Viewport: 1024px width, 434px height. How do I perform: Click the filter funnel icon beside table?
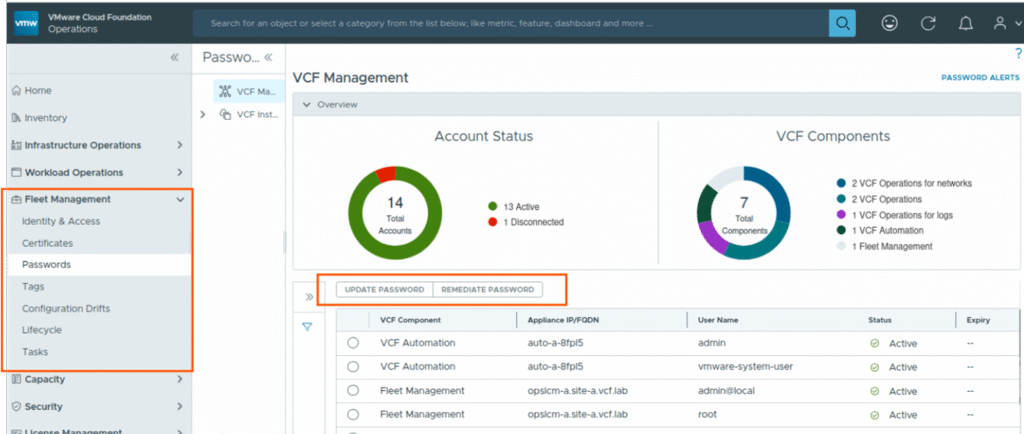pyautogui.click(x=307, y=327)
